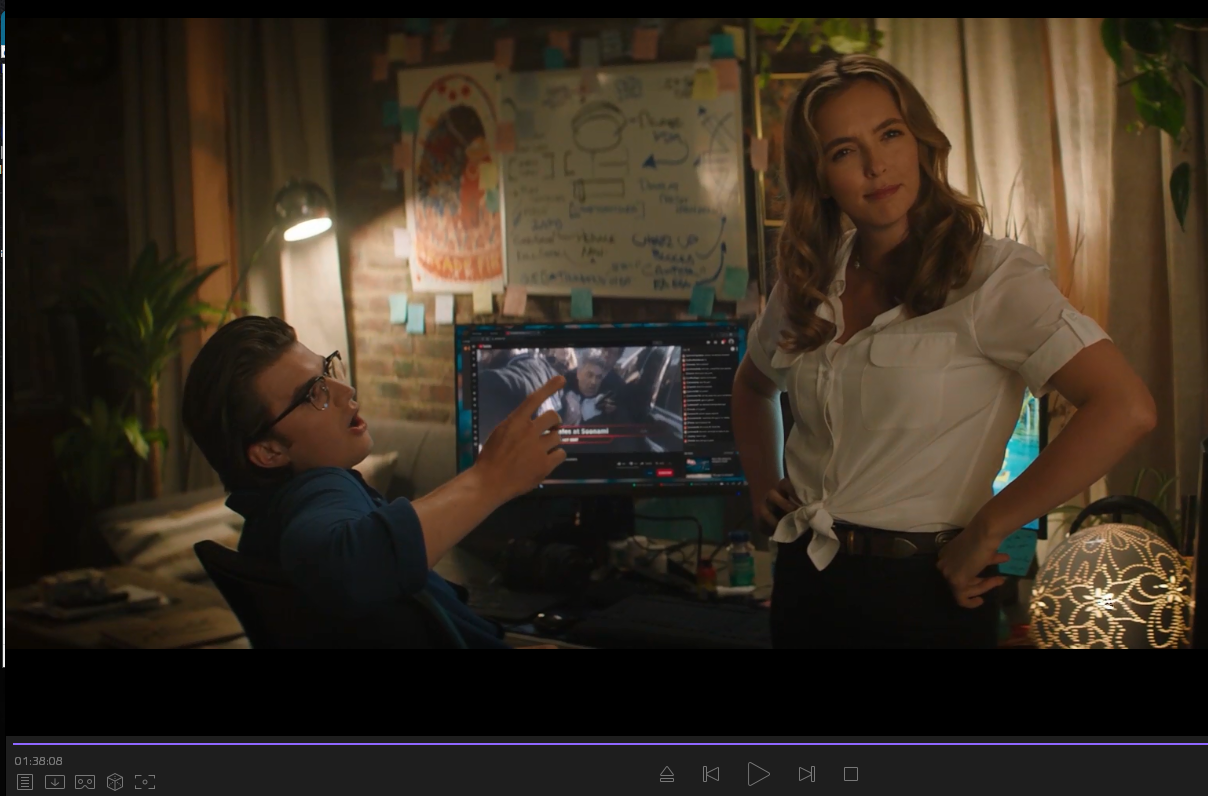Click the download arrow icon
The height and width of the screenshot is (796, 1208).
55,782
